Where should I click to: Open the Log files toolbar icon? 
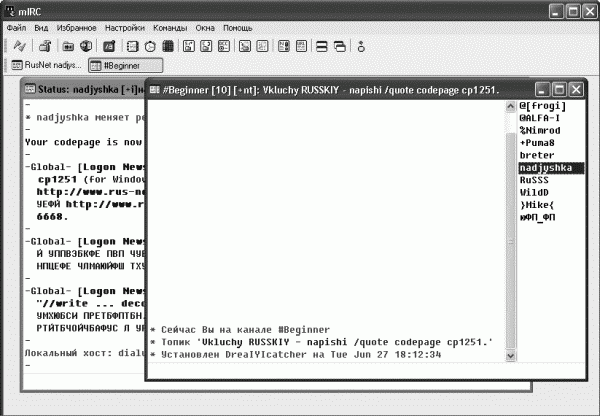pyautogui.click(x=262, y=46)
